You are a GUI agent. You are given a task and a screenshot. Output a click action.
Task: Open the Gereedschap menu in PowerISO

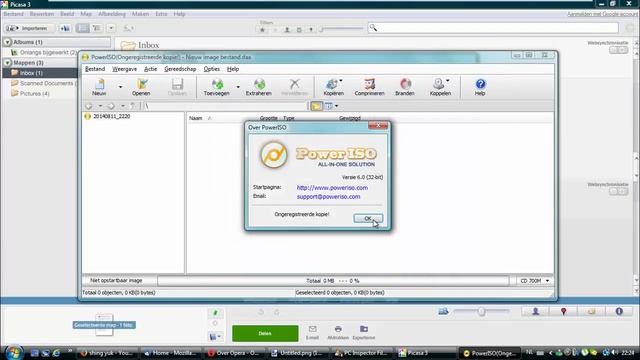coord(180,69)
